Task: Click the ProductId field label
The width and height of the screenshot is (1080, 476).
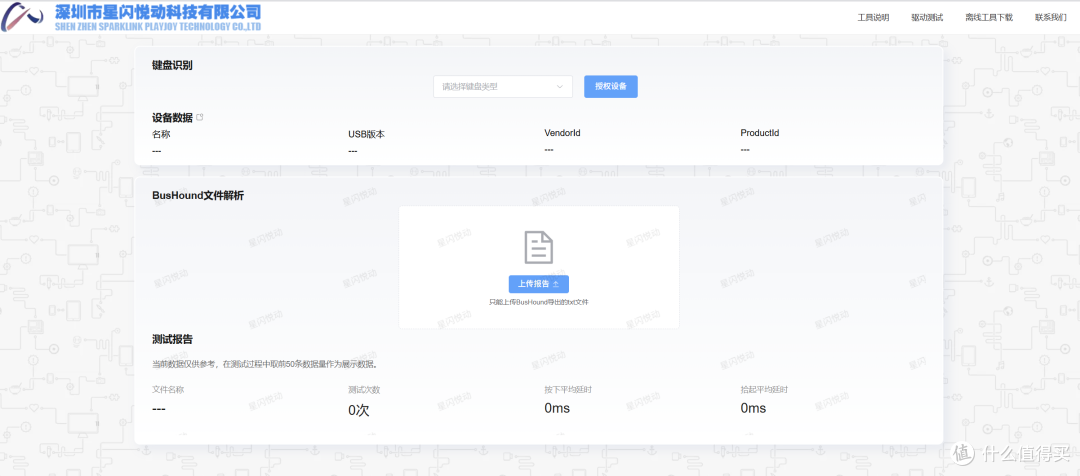Action: pos(760,132)
